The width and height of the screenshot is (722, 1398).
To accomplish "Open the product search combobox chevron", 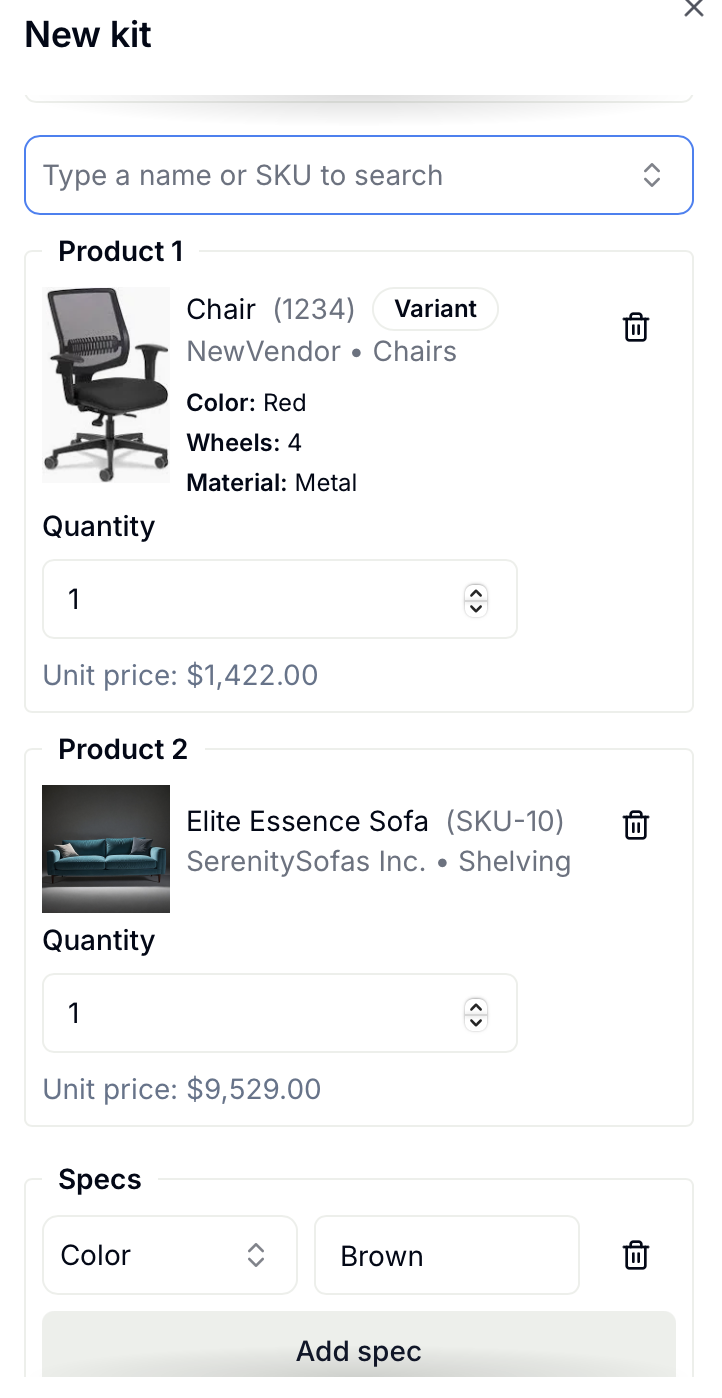I will tap(651, 175).
